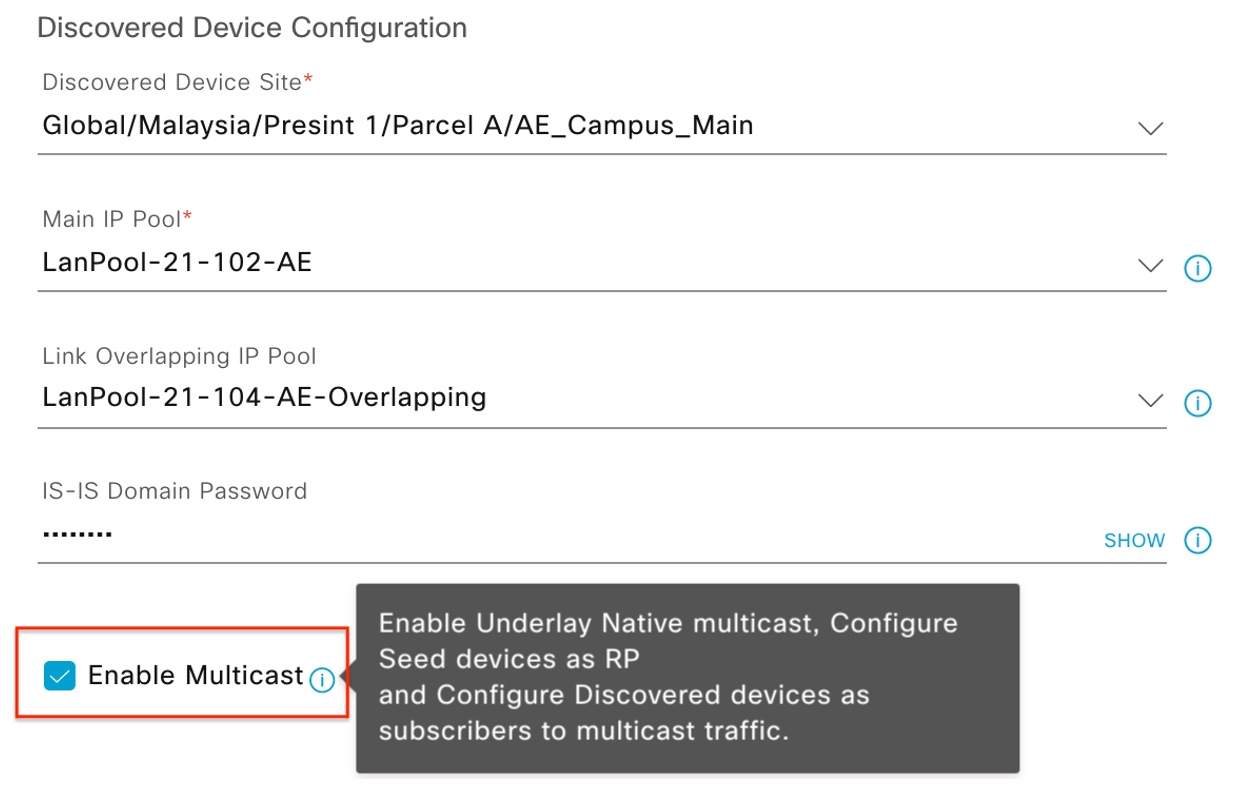Click the info icon beside LanPool-21-102-AE
This screenshot has width=1236, height=795.
(x=1198, y=267)
